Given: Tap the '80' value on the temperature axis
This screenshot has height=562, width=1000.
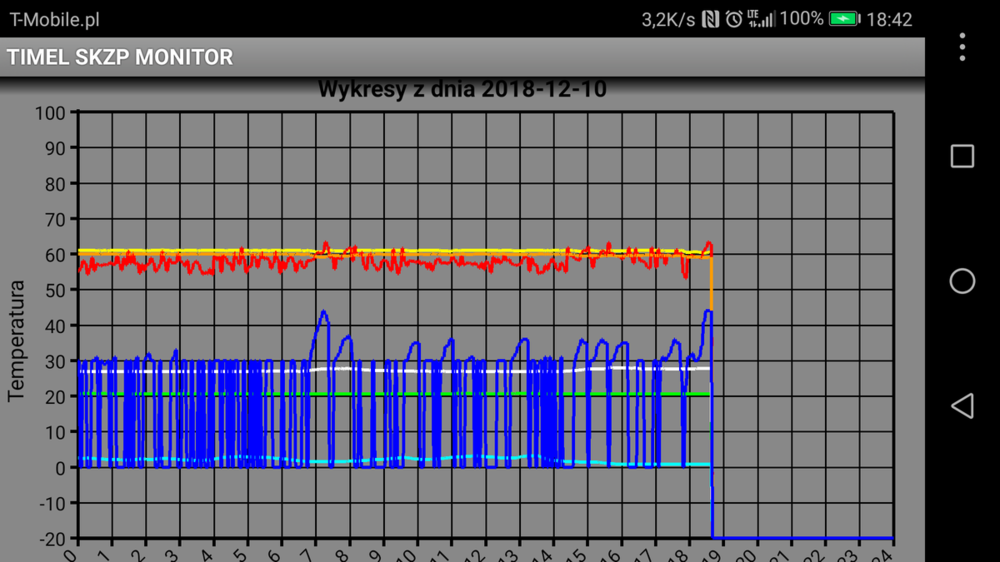Looking at the screenshot, I should point(55,184).
